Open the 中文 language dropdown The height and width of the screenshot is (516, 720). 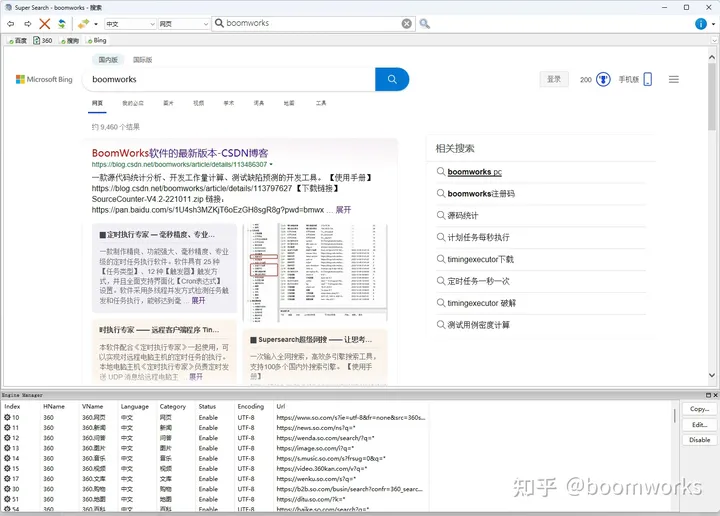(130, 24)
